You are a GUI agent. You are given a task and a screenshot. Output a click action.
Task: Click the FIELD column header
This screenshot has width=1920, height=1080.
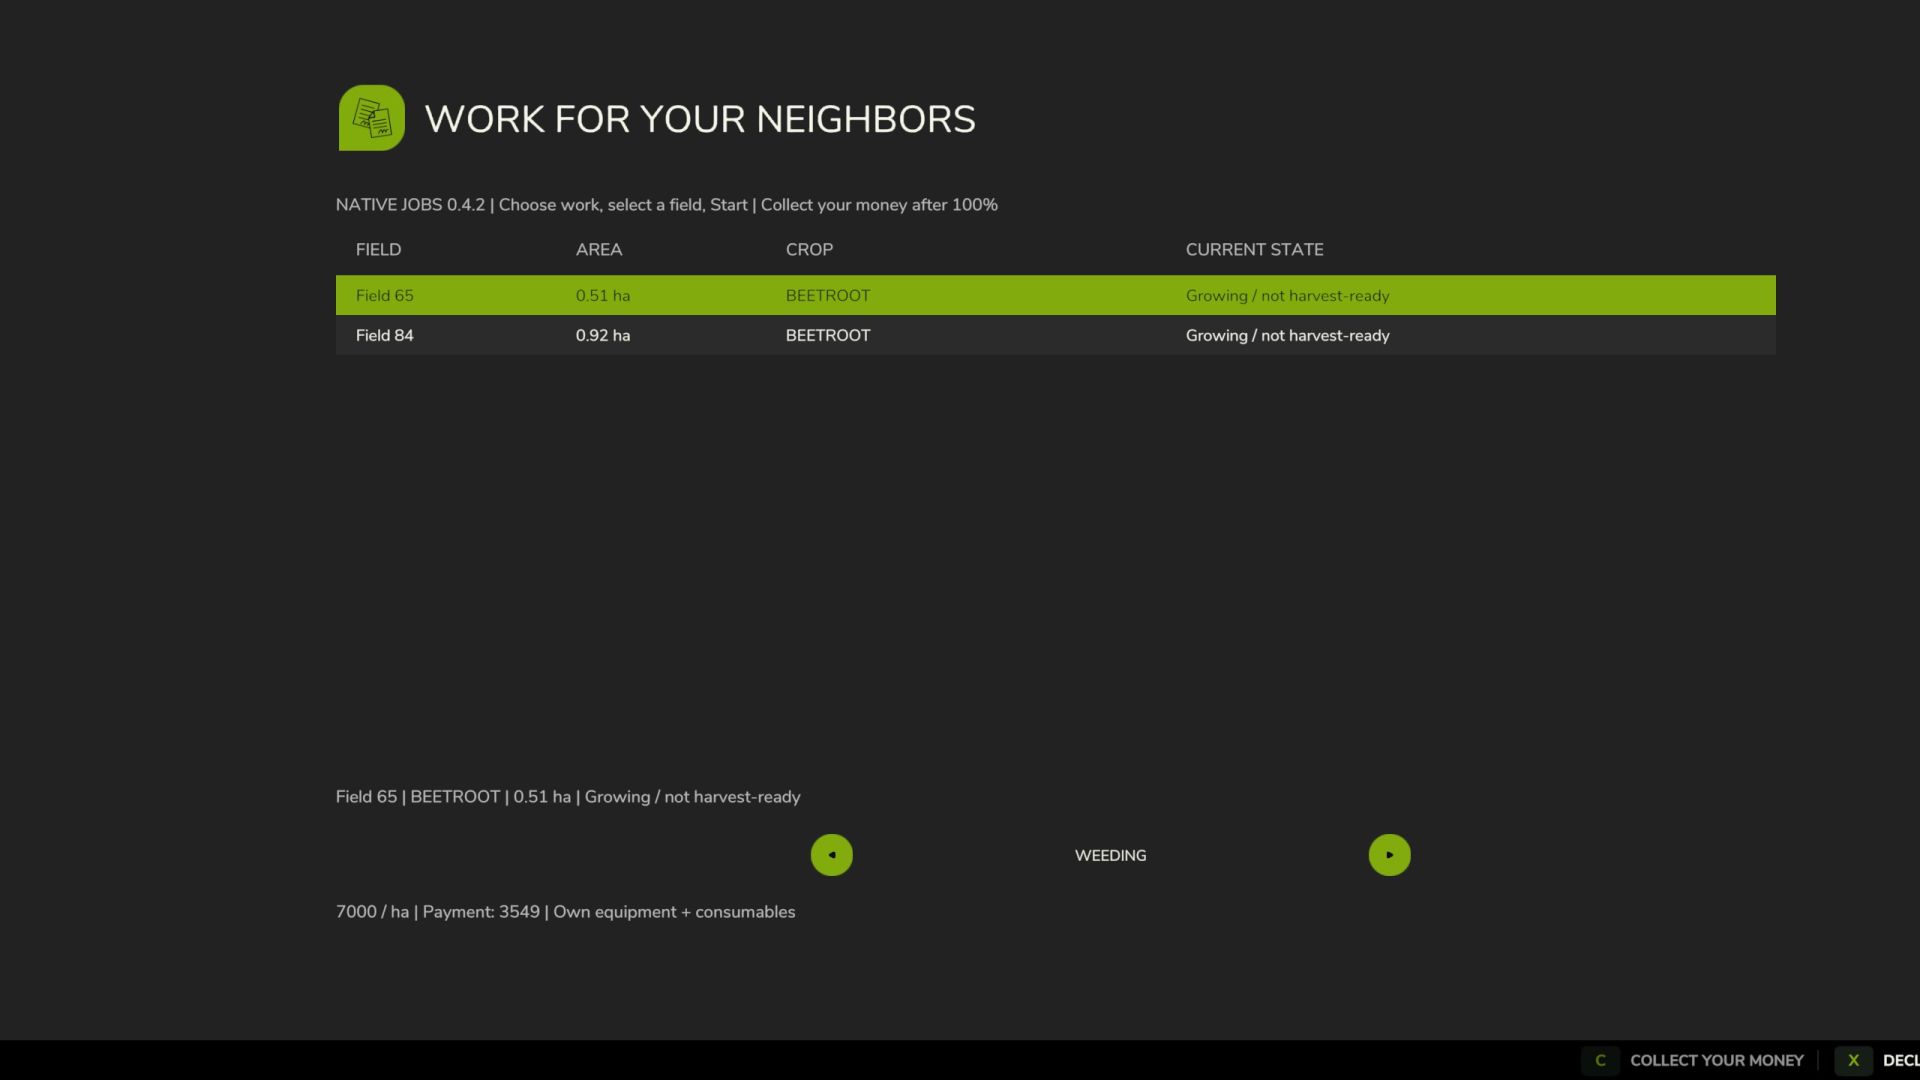pyautogui.click(x=378, y=250)
